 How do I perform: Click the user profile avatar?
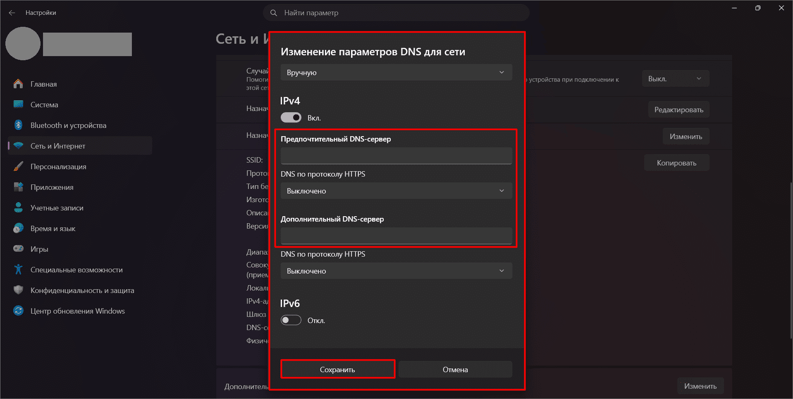[x=23, y=44]
